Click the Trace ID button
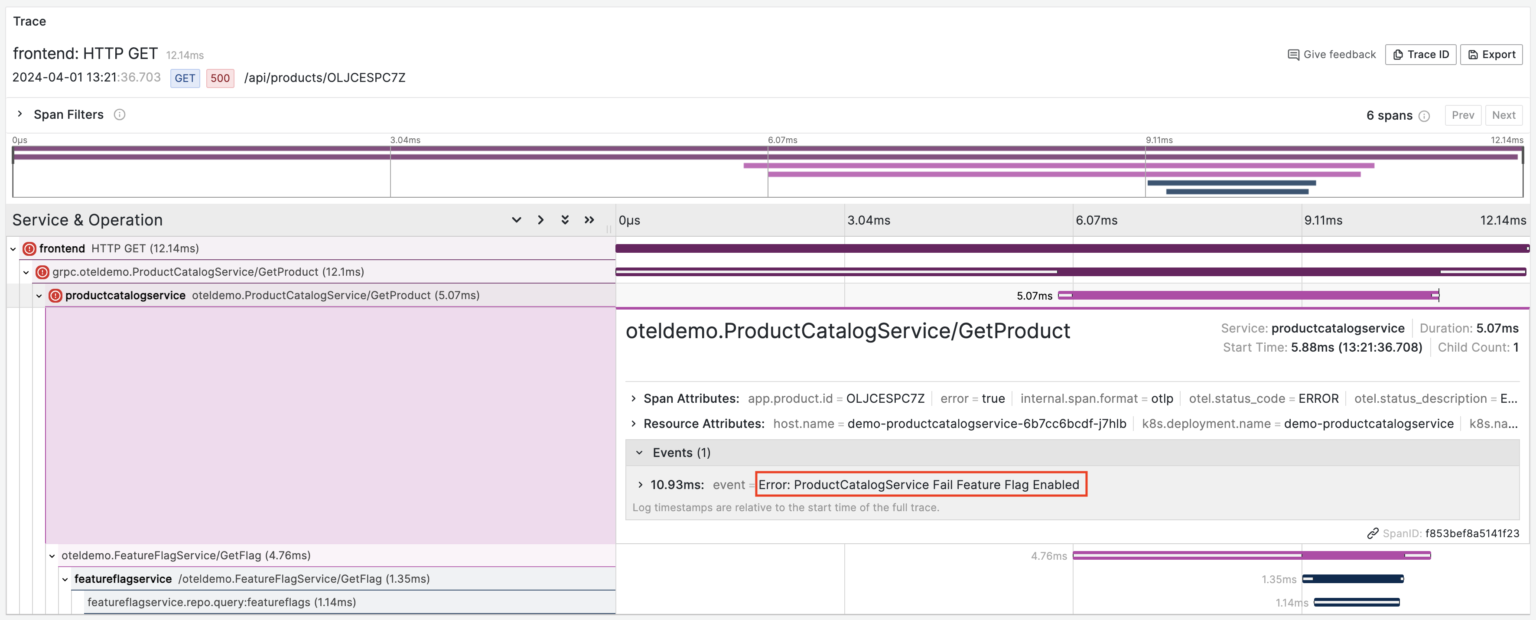Image resolution: width=1536 pixels, height=620 pixels. (x=1420, y=55)
